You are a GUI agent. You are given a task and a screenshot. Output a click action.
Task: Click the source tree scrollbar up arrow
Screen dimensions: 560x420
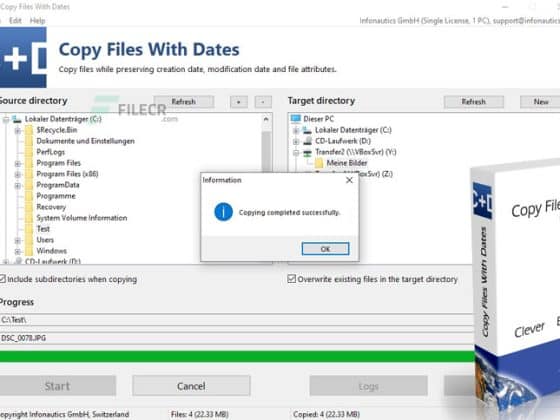point(266,119)
